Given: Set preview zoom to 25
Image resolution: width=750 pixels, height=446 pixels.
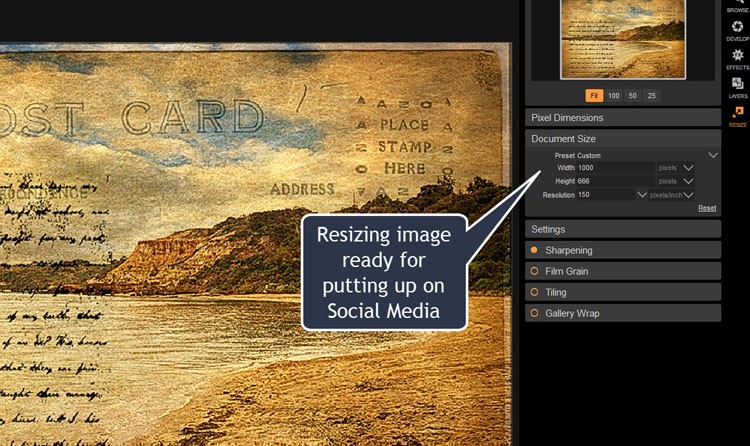Looking at the screenshot, I should click(651, 96).
